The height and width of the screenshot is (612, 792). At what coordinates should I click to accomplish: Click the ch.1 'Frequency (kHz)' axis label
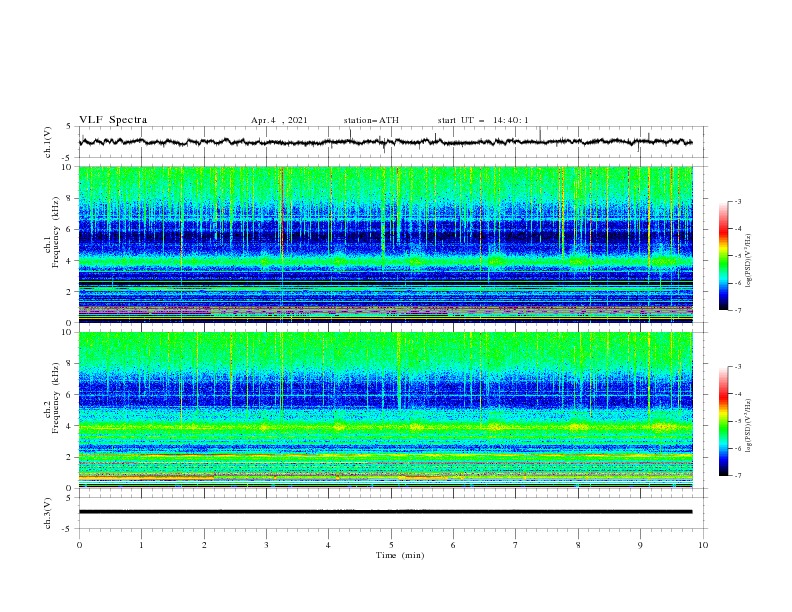pos(55,233)
